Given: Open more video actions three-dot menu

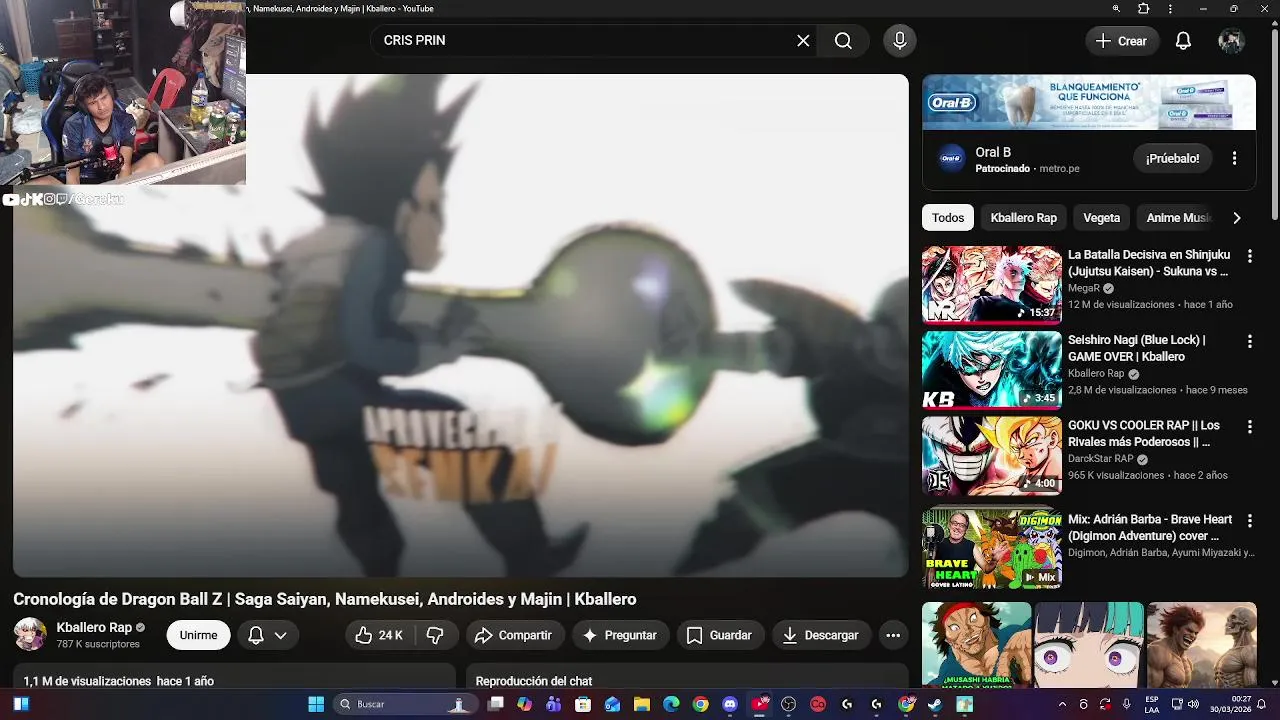Looking at the screenshot, I should coord(893,635).
